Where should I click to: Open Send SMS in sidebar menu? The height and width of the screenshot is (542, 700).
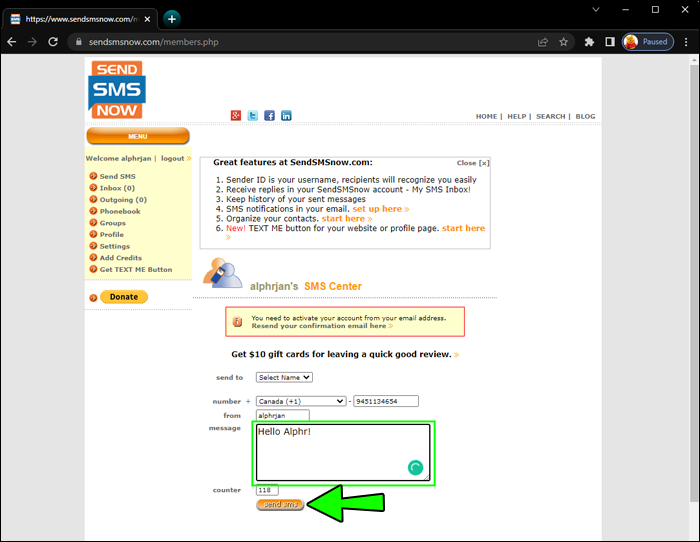pyautogui.click(x=117, y=176)
